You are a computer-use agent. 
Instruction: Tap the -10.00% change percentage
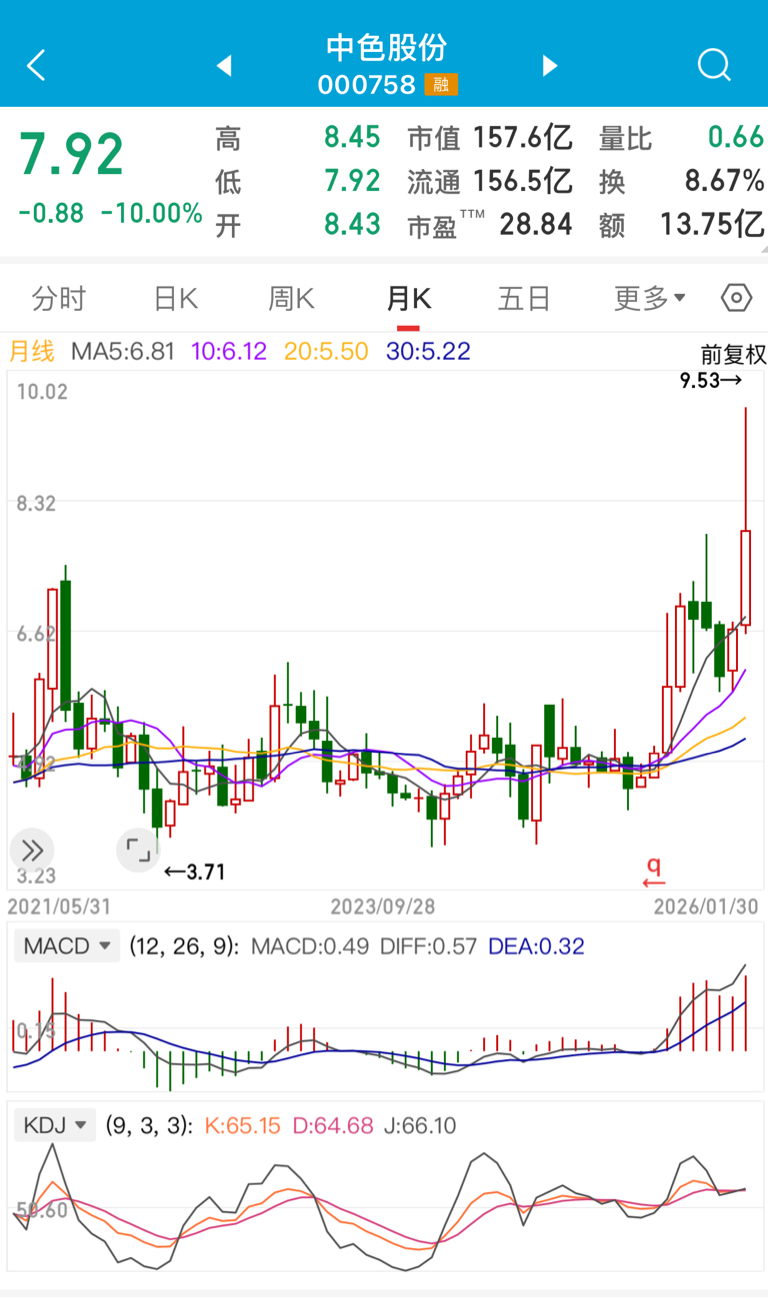click(151, 213)
